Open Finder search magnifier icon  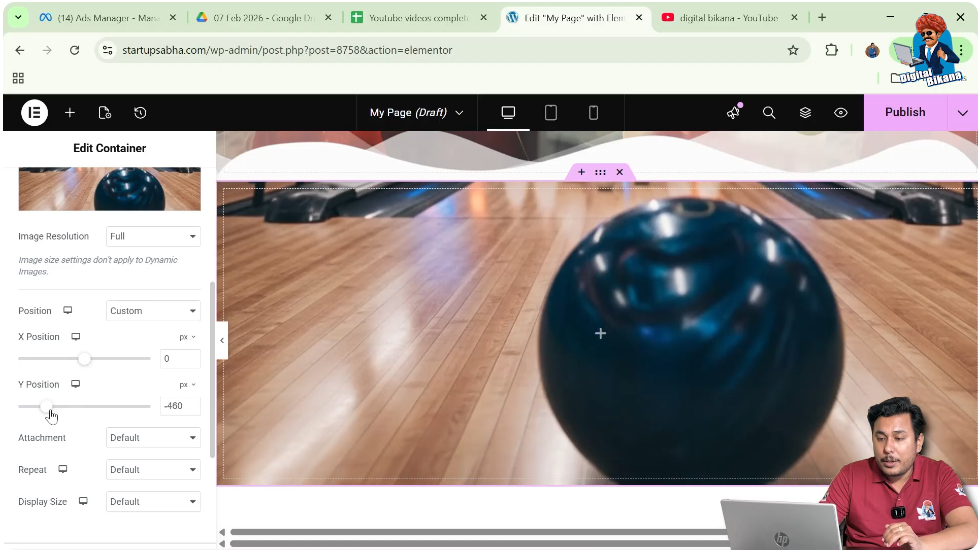tap(769, 113)
